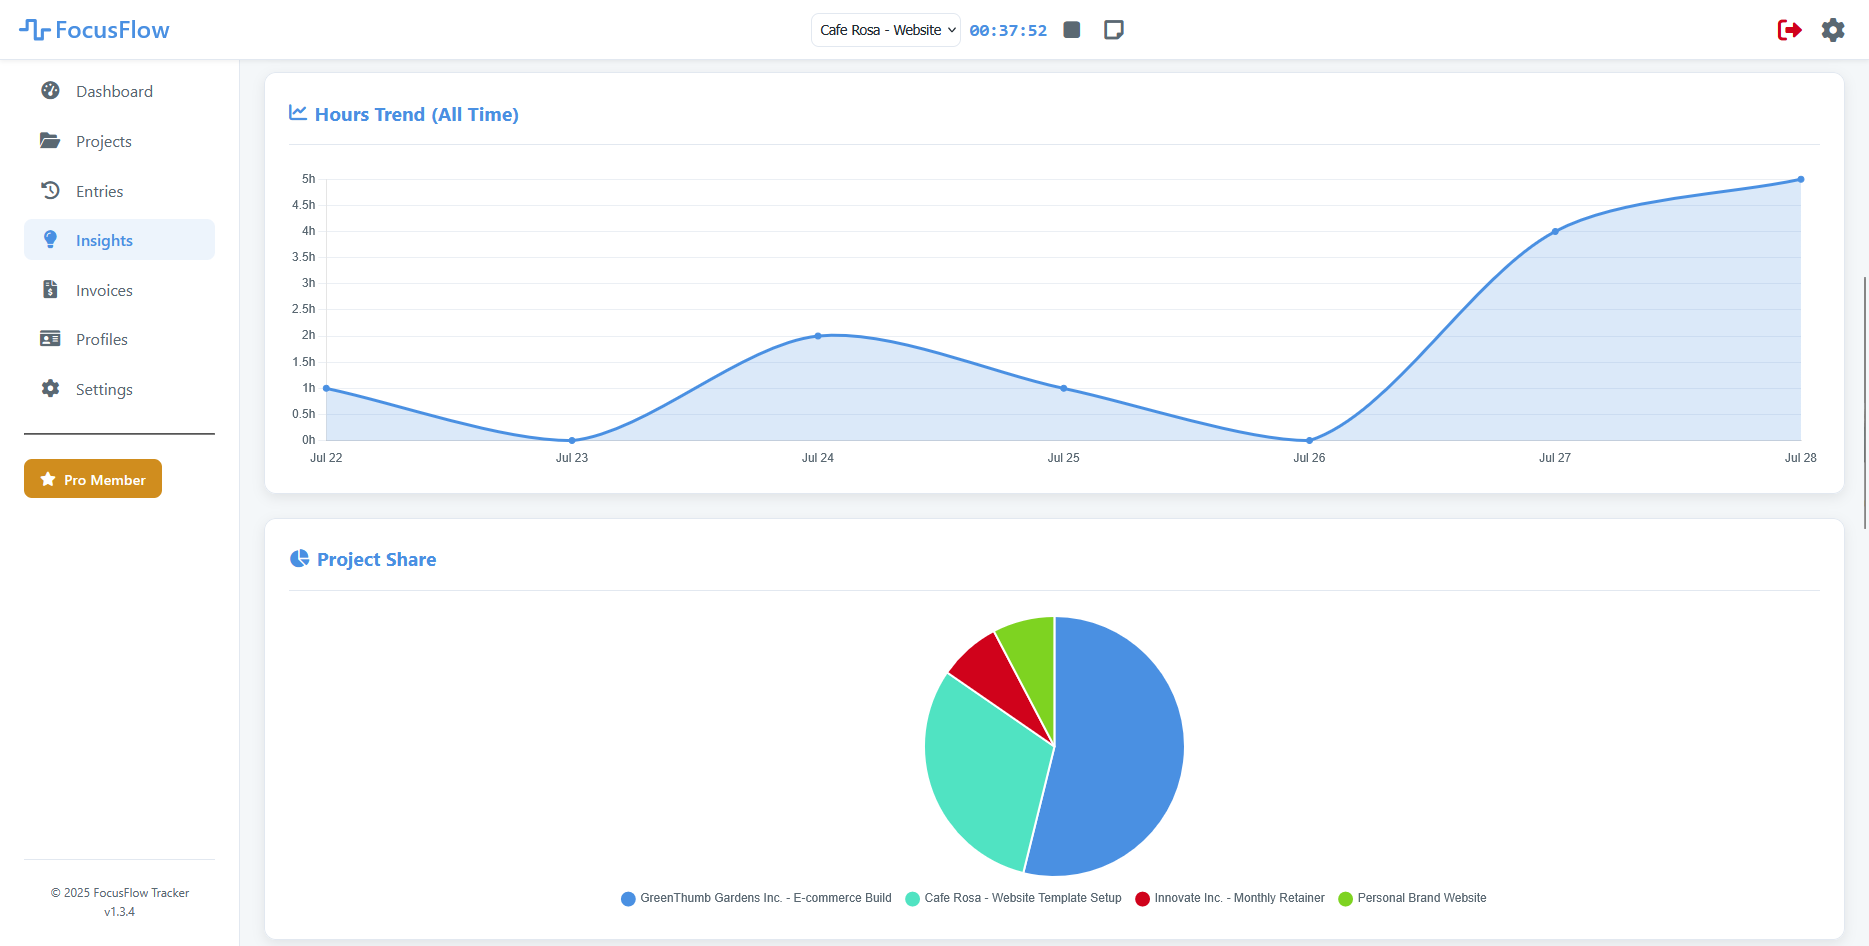Click the Jul 25 data point

[1064, 388]
